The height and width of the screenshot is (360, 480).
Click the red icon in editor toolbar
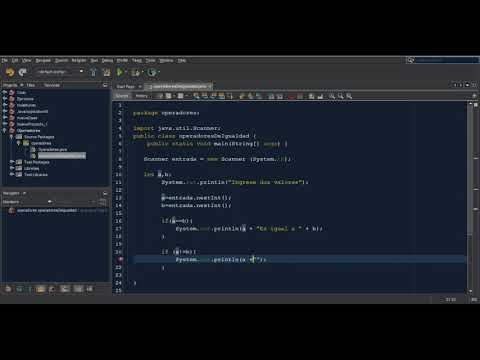point(293,96)
